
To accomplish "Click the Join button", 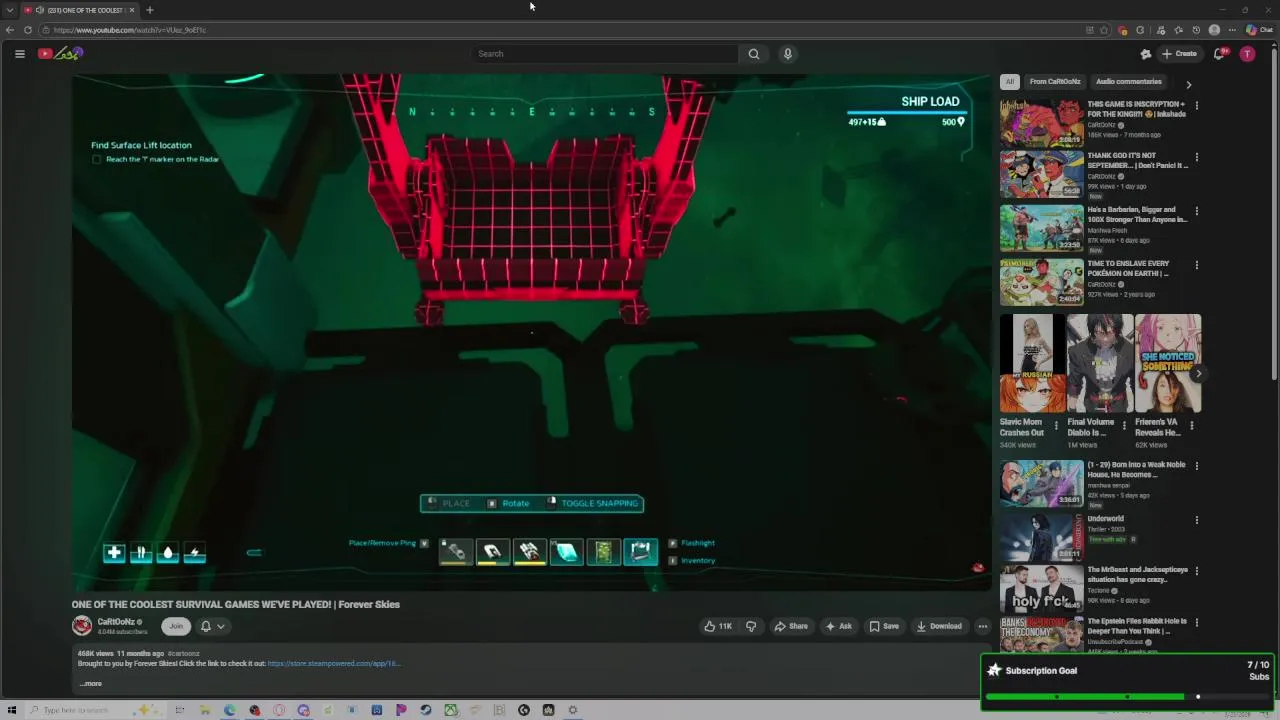I will 176,626.
